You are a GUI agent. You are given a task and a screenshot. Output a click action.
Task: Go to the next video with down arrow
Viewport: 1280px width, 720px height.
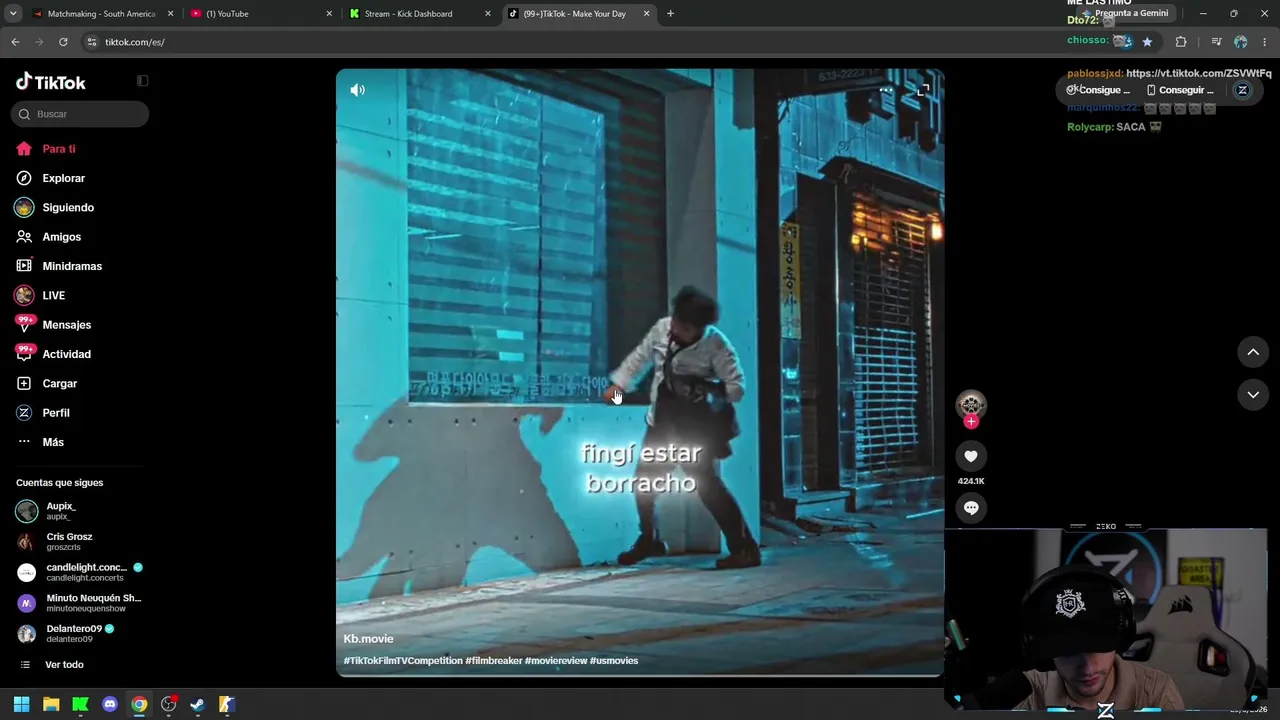tap(1253, 395)
